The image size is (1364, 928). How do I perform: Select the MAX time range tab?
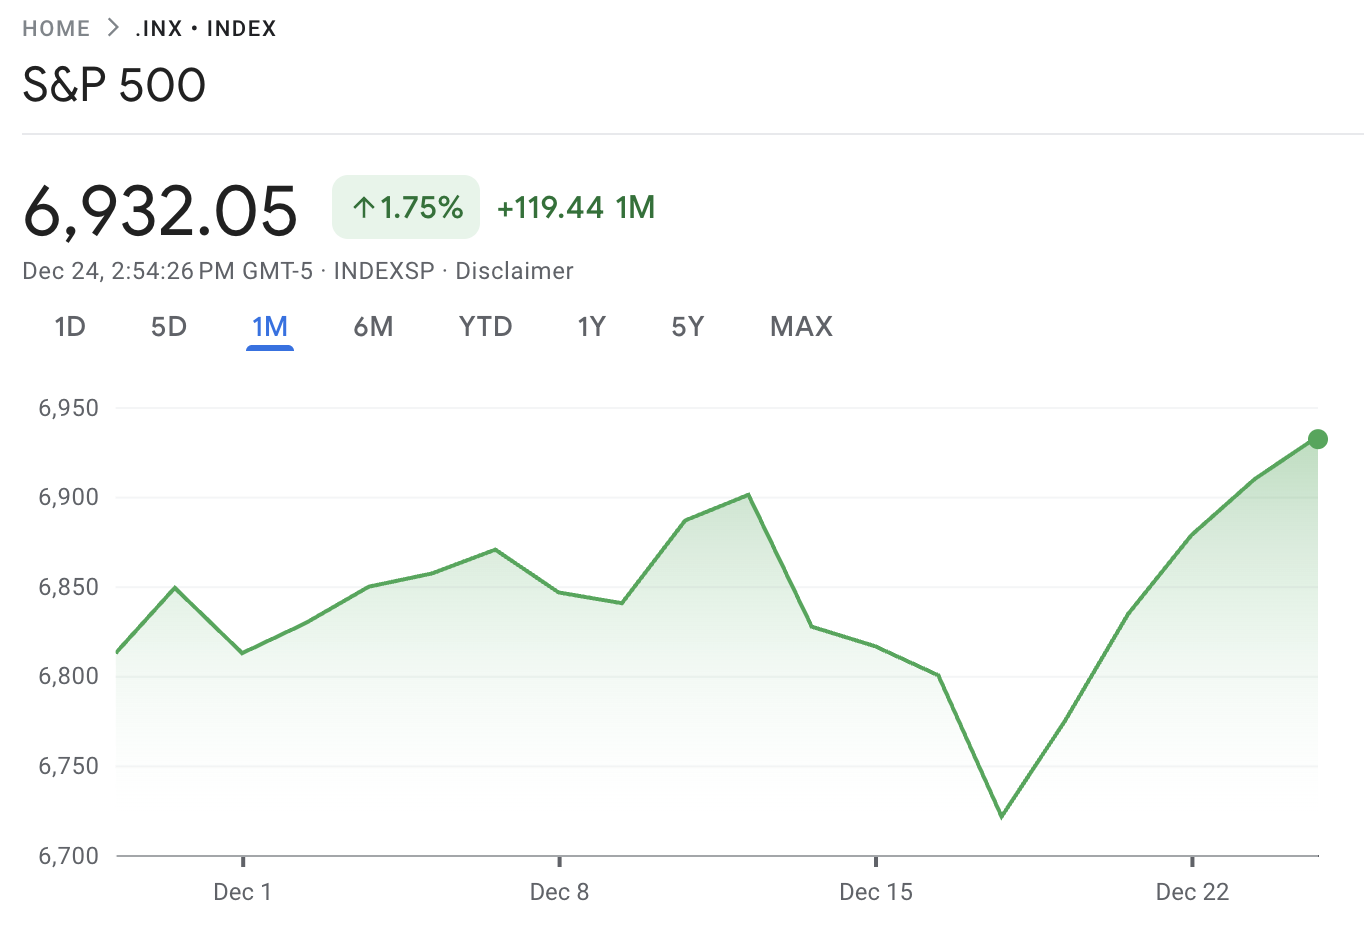tap(800, 326)
